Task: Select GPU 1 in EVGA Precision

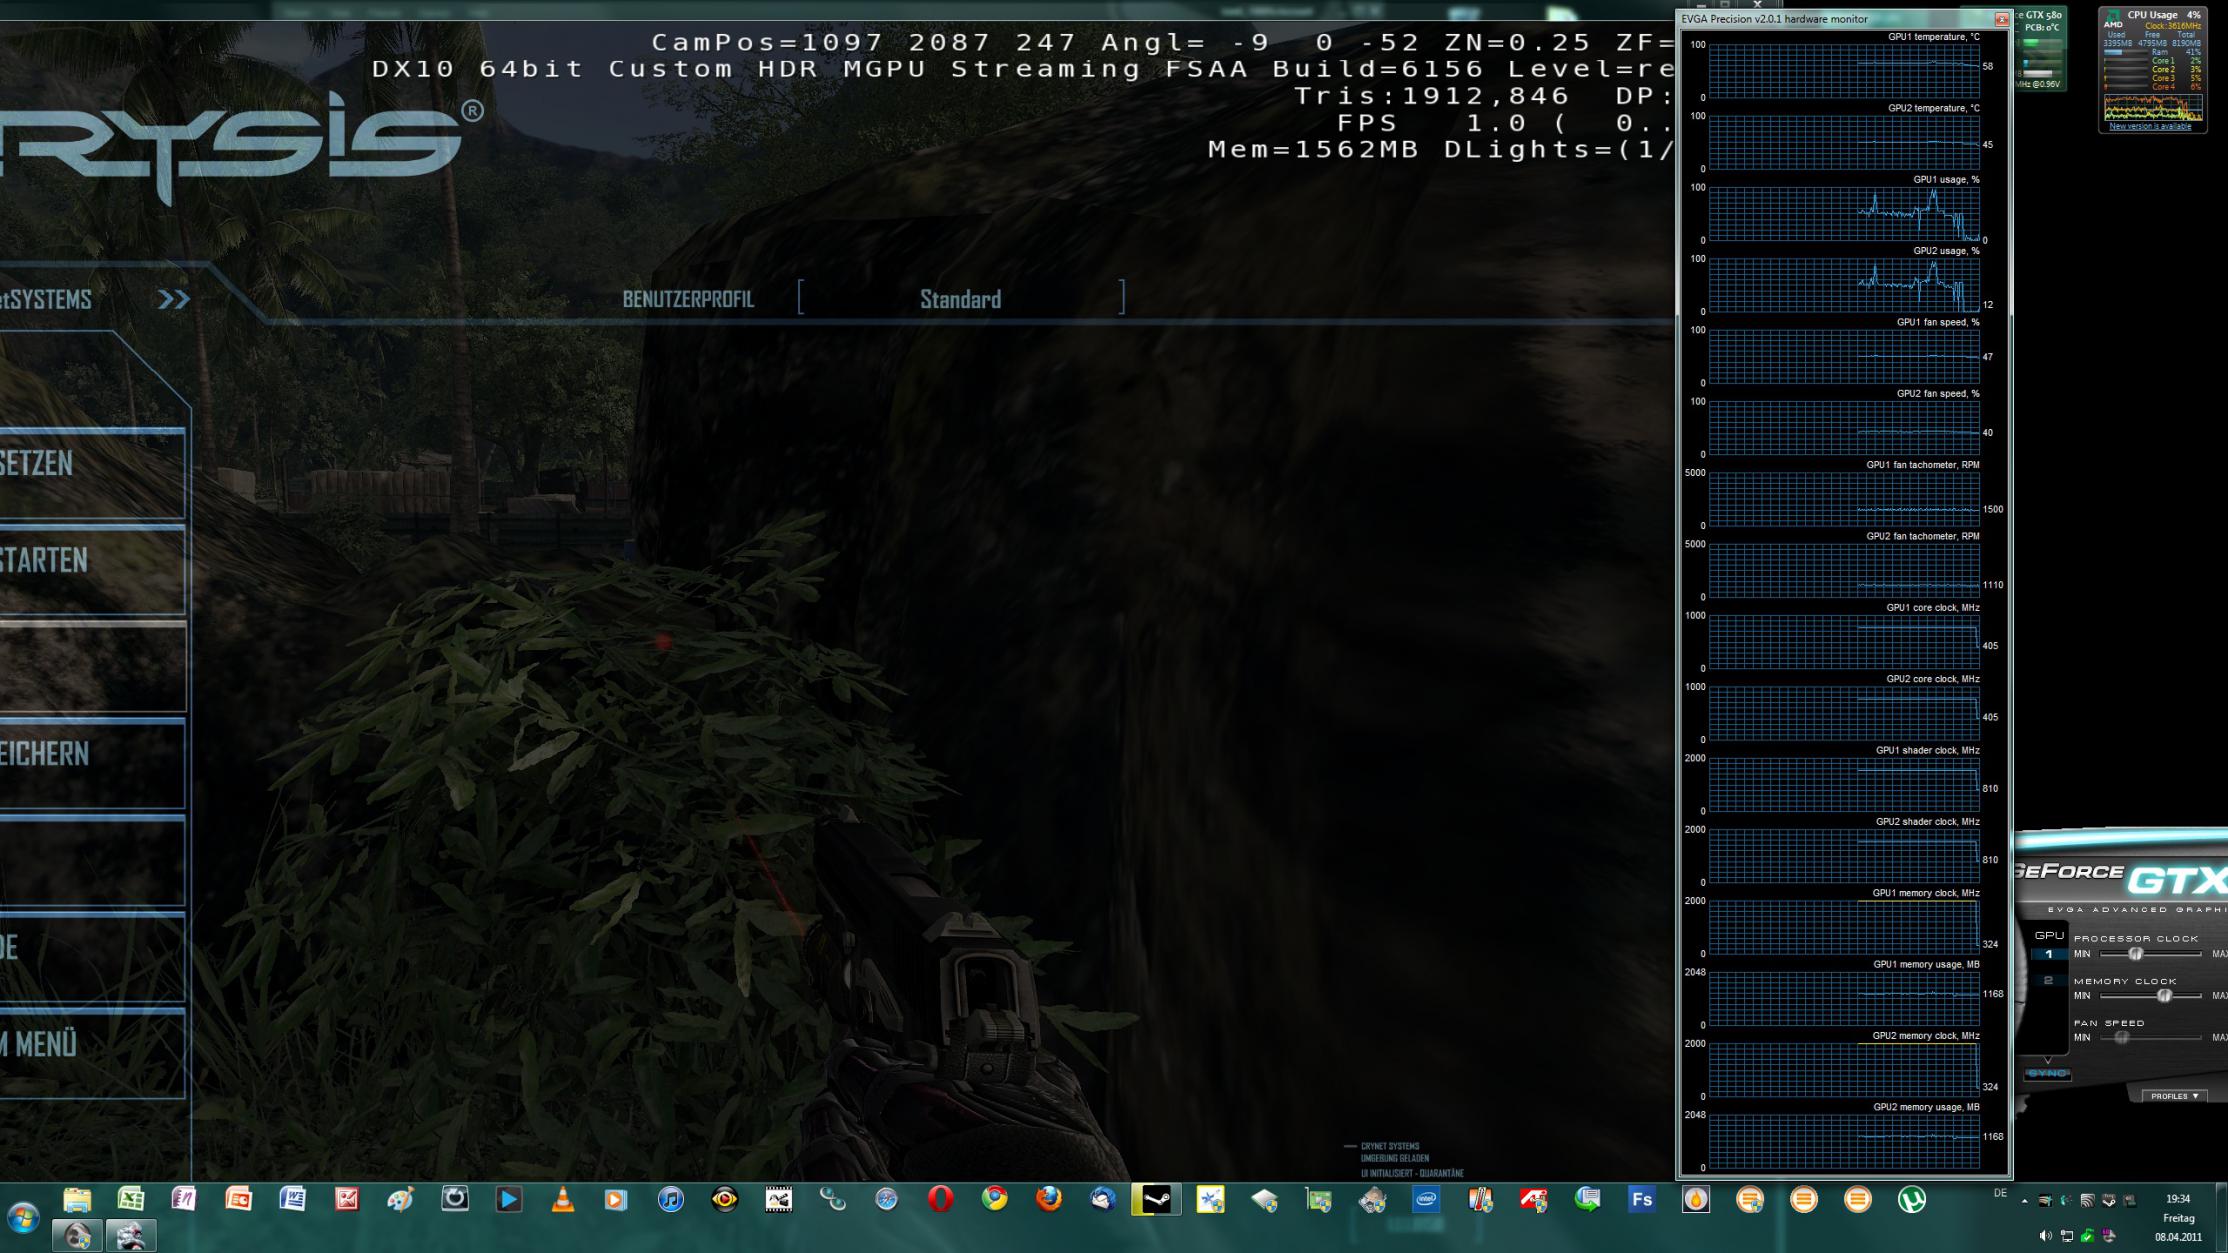Action: click(2048, 954)
